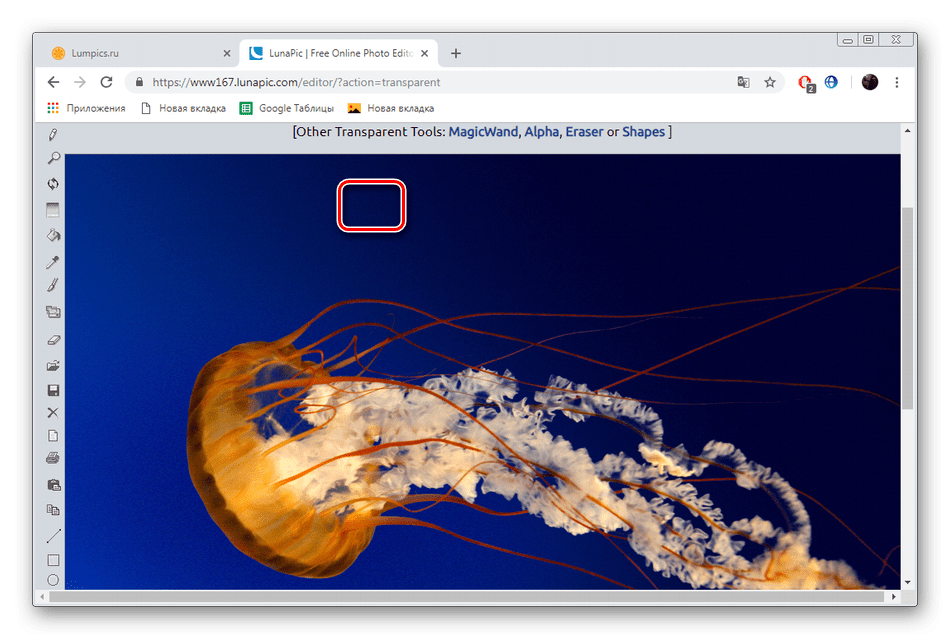Viewport: 950px width, 639px height.
Task: Select the Rectangle shape tool
Action: [x=53, y=560]
